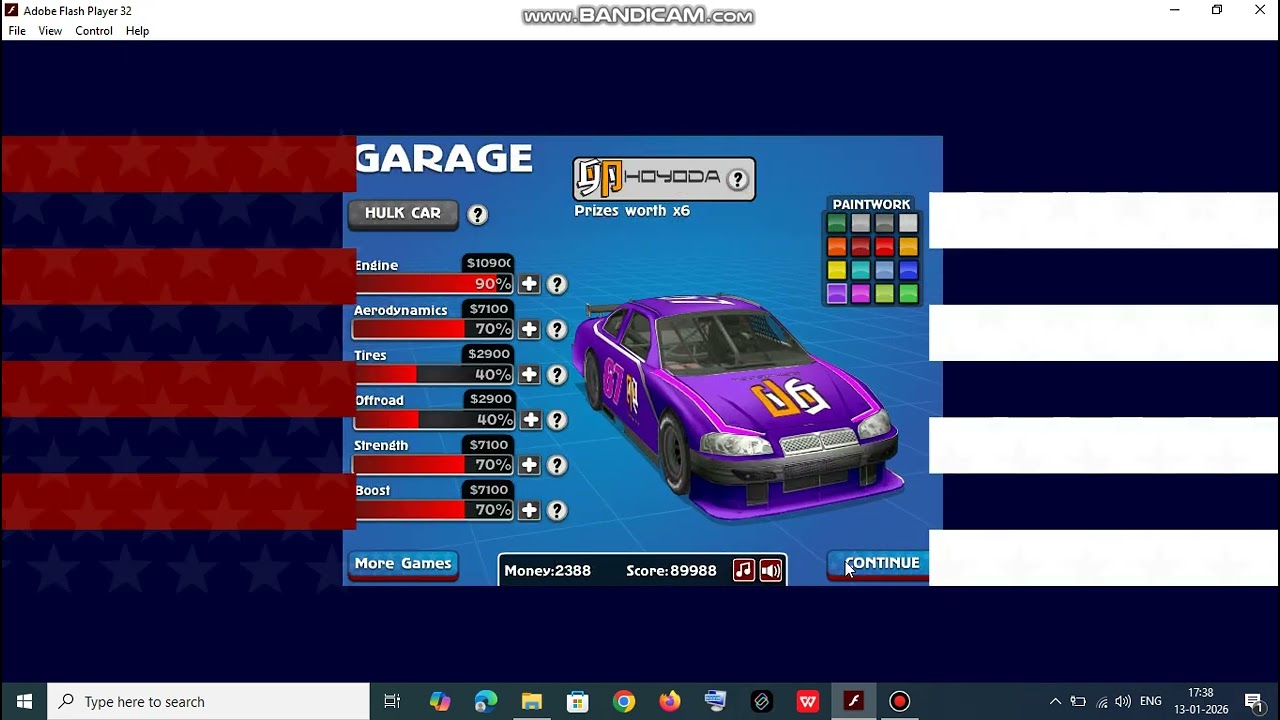Open the File menu
The height and width of the screenshot is (720, 1280).
(x=17, y=31)
